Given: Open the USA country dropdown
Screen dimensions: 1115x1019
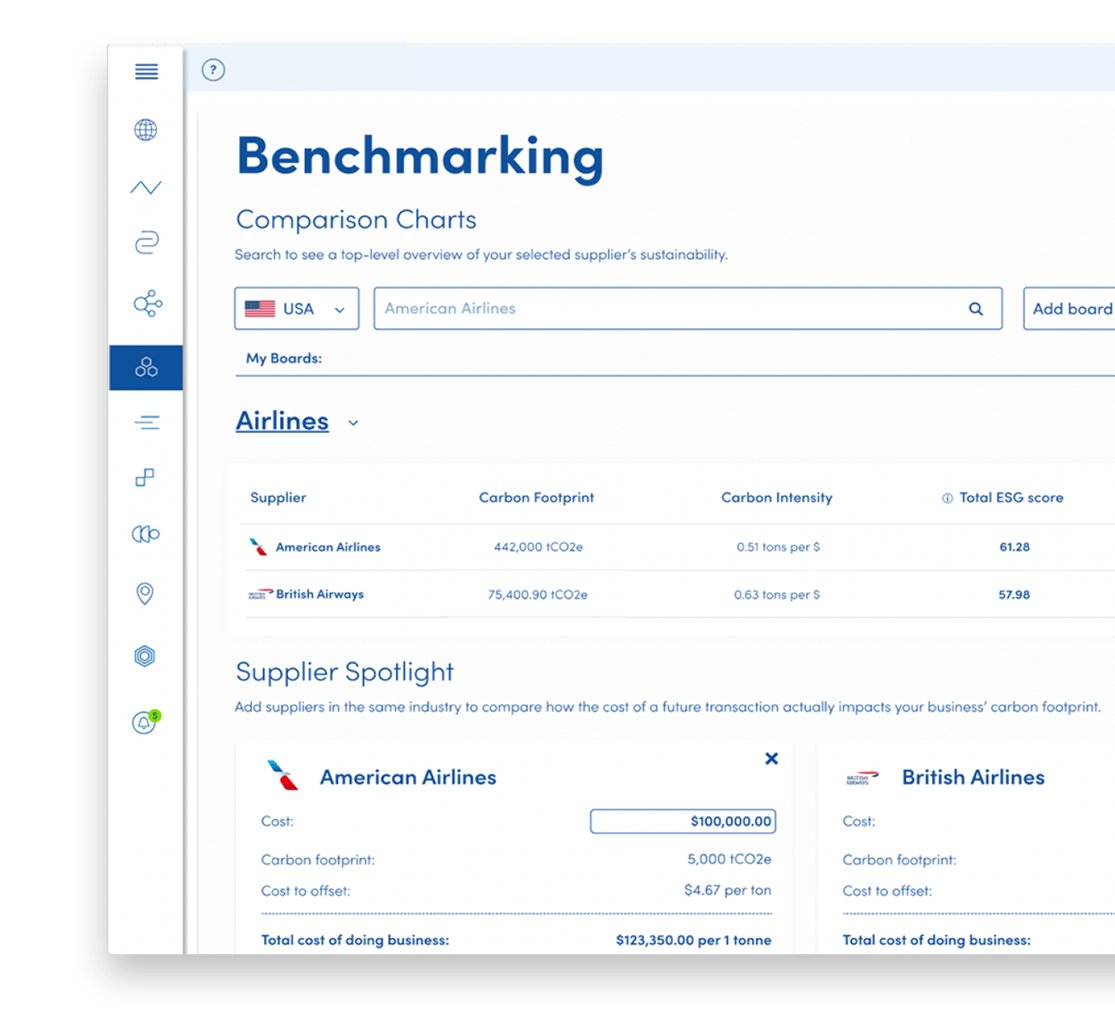Looking at the screenshot, I should pyautogui.click(x=297, y=309).
